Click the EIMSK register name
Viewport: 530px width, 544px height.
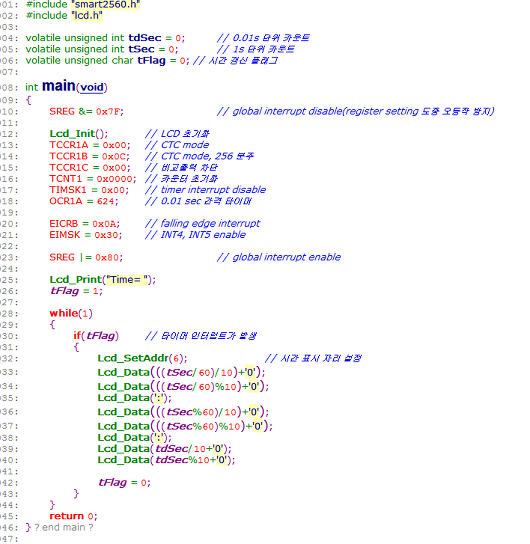65,235
